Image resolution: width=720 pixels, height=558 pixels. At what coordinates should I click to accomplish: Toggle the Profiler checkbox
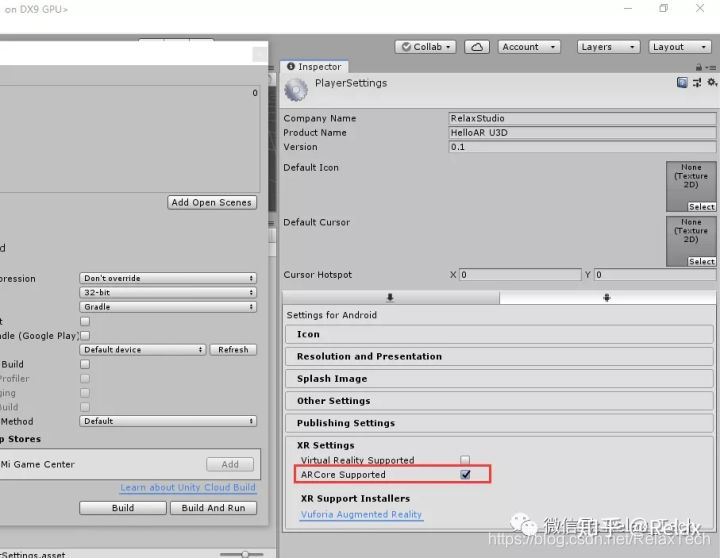point(85,378)
